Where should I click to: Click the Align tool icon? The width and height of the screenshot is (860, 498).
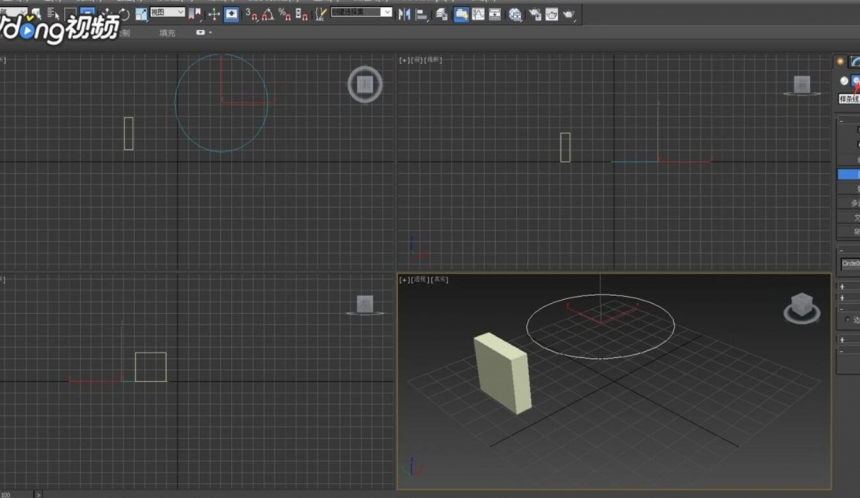[x=421, y=15]
